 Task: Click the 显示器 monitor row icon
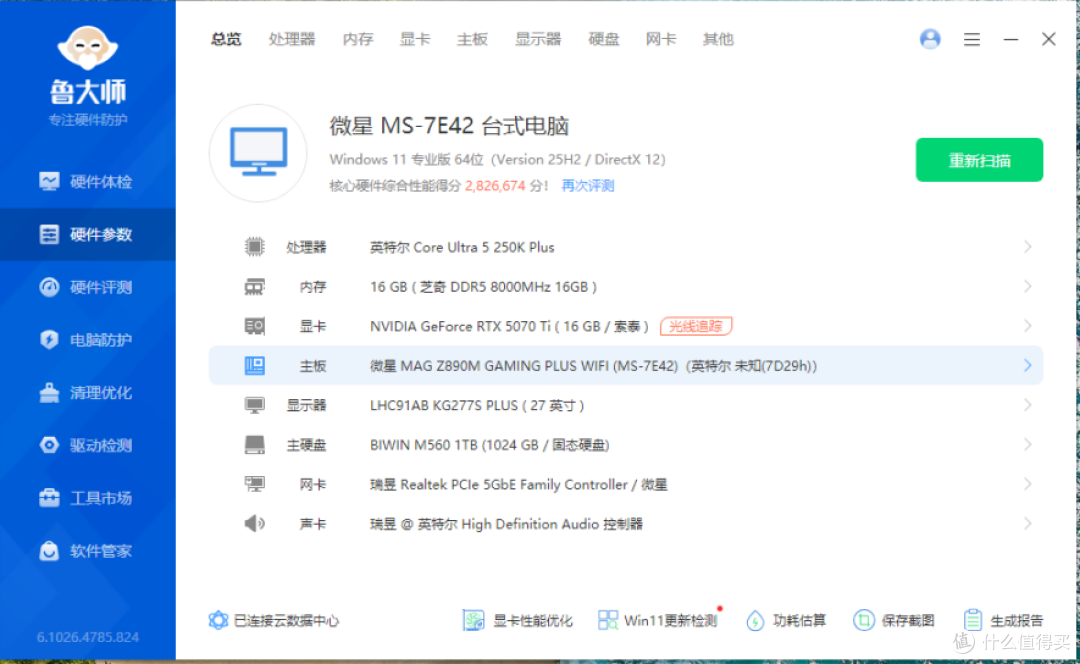[x=255, y=405]
